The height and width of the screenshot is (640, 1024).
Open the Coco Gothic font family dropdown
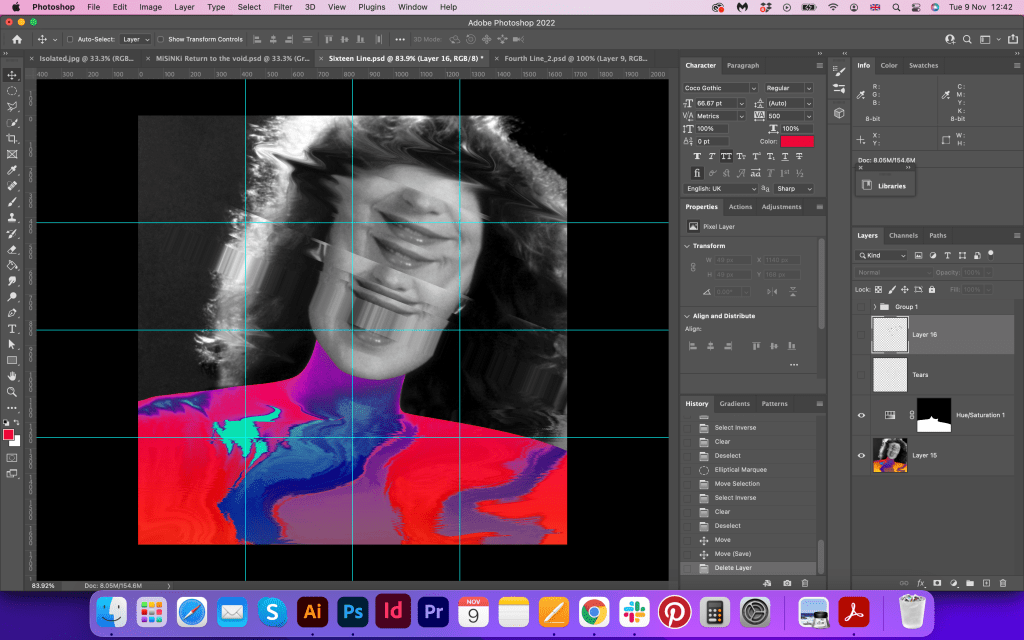[x=753, y=88]
